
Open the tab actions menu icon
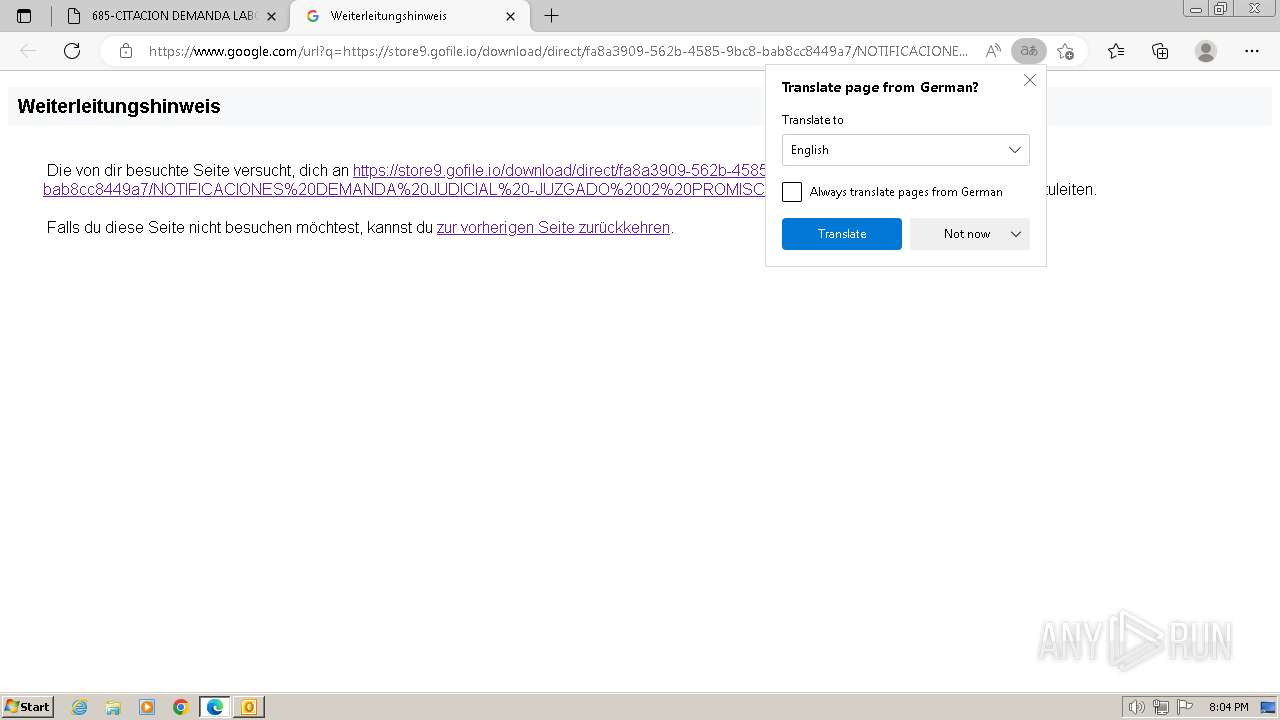click(24, 16)
